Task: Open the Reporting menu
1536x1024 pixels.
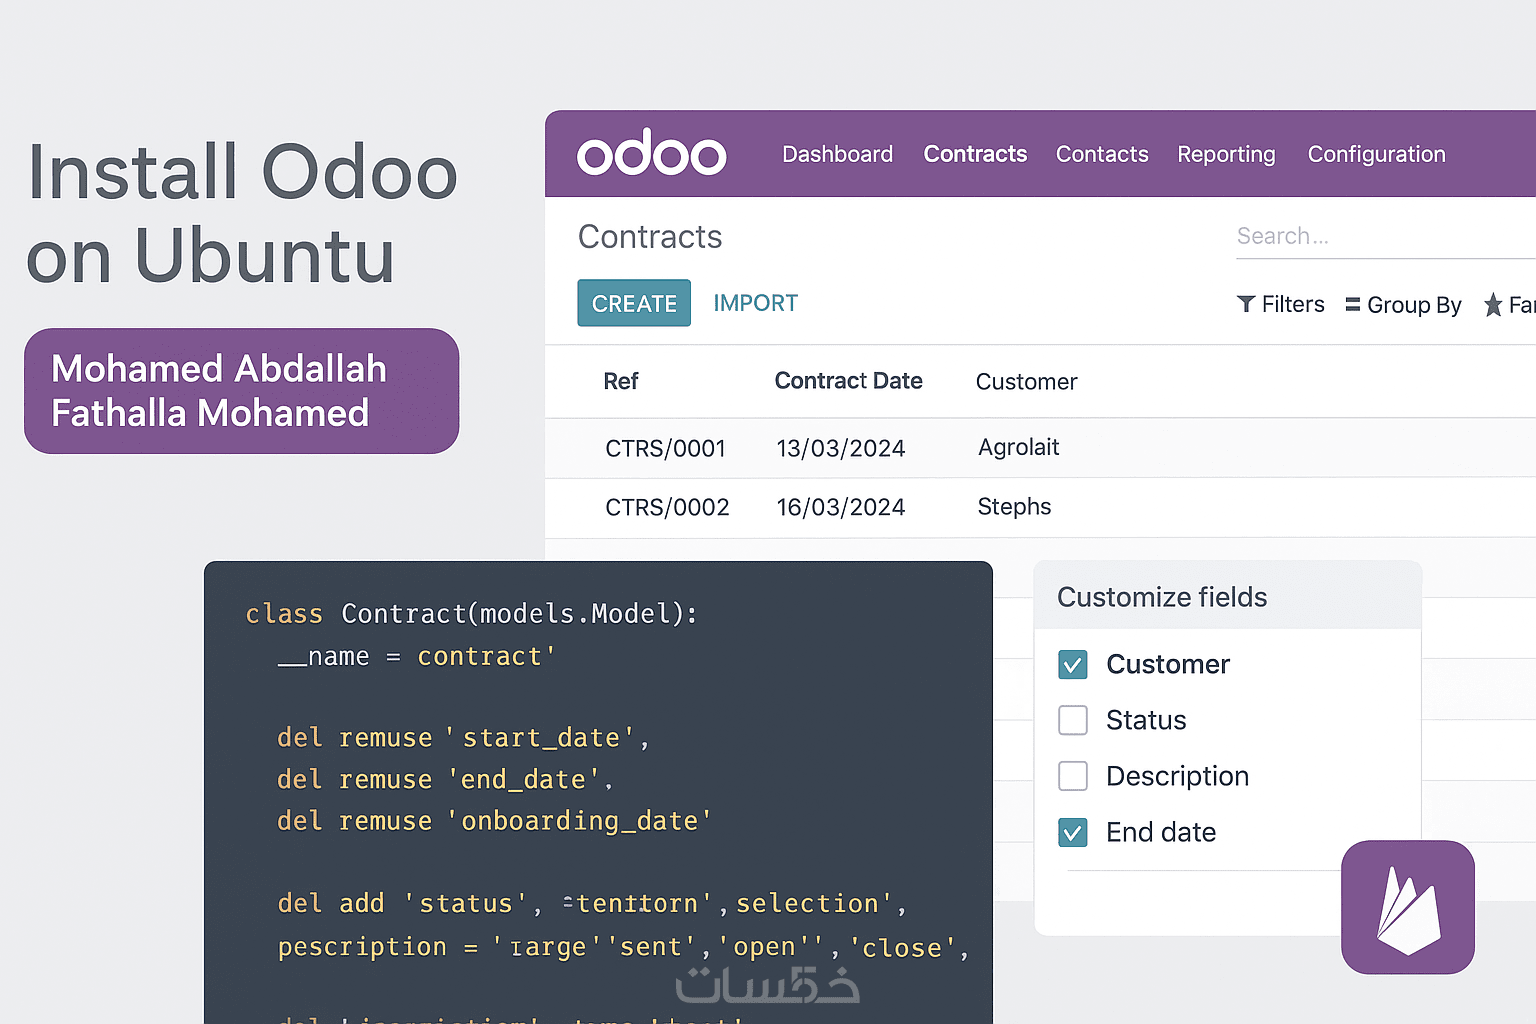Action: pyautogui.click(x=1226, y=154)
